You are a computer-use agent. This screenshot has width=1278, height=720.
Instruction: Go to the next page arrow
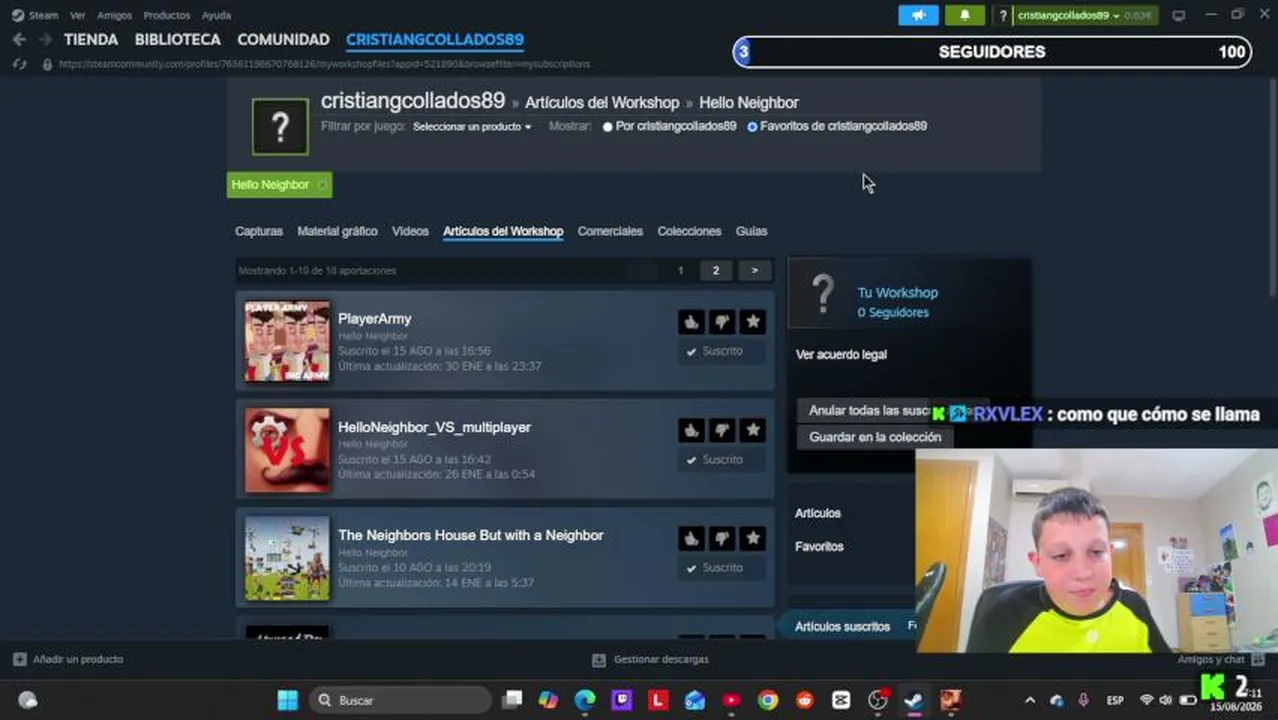point(754,270)
